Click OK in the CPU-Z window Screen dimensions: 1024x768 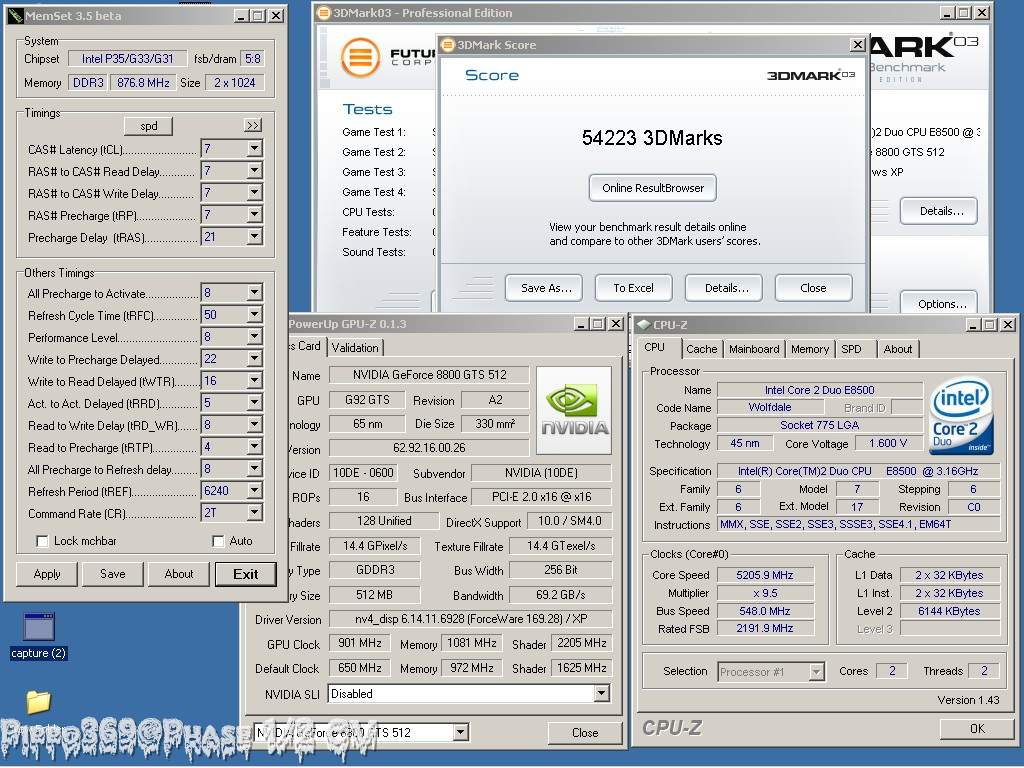click(x=977, y=729)
